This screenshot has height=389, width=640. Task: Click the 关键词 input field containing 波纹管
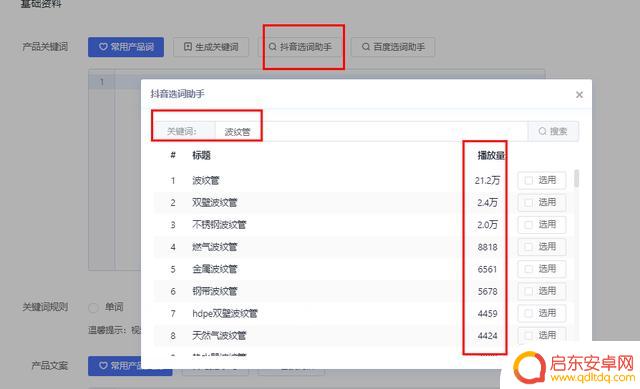(x=371, y=131)
